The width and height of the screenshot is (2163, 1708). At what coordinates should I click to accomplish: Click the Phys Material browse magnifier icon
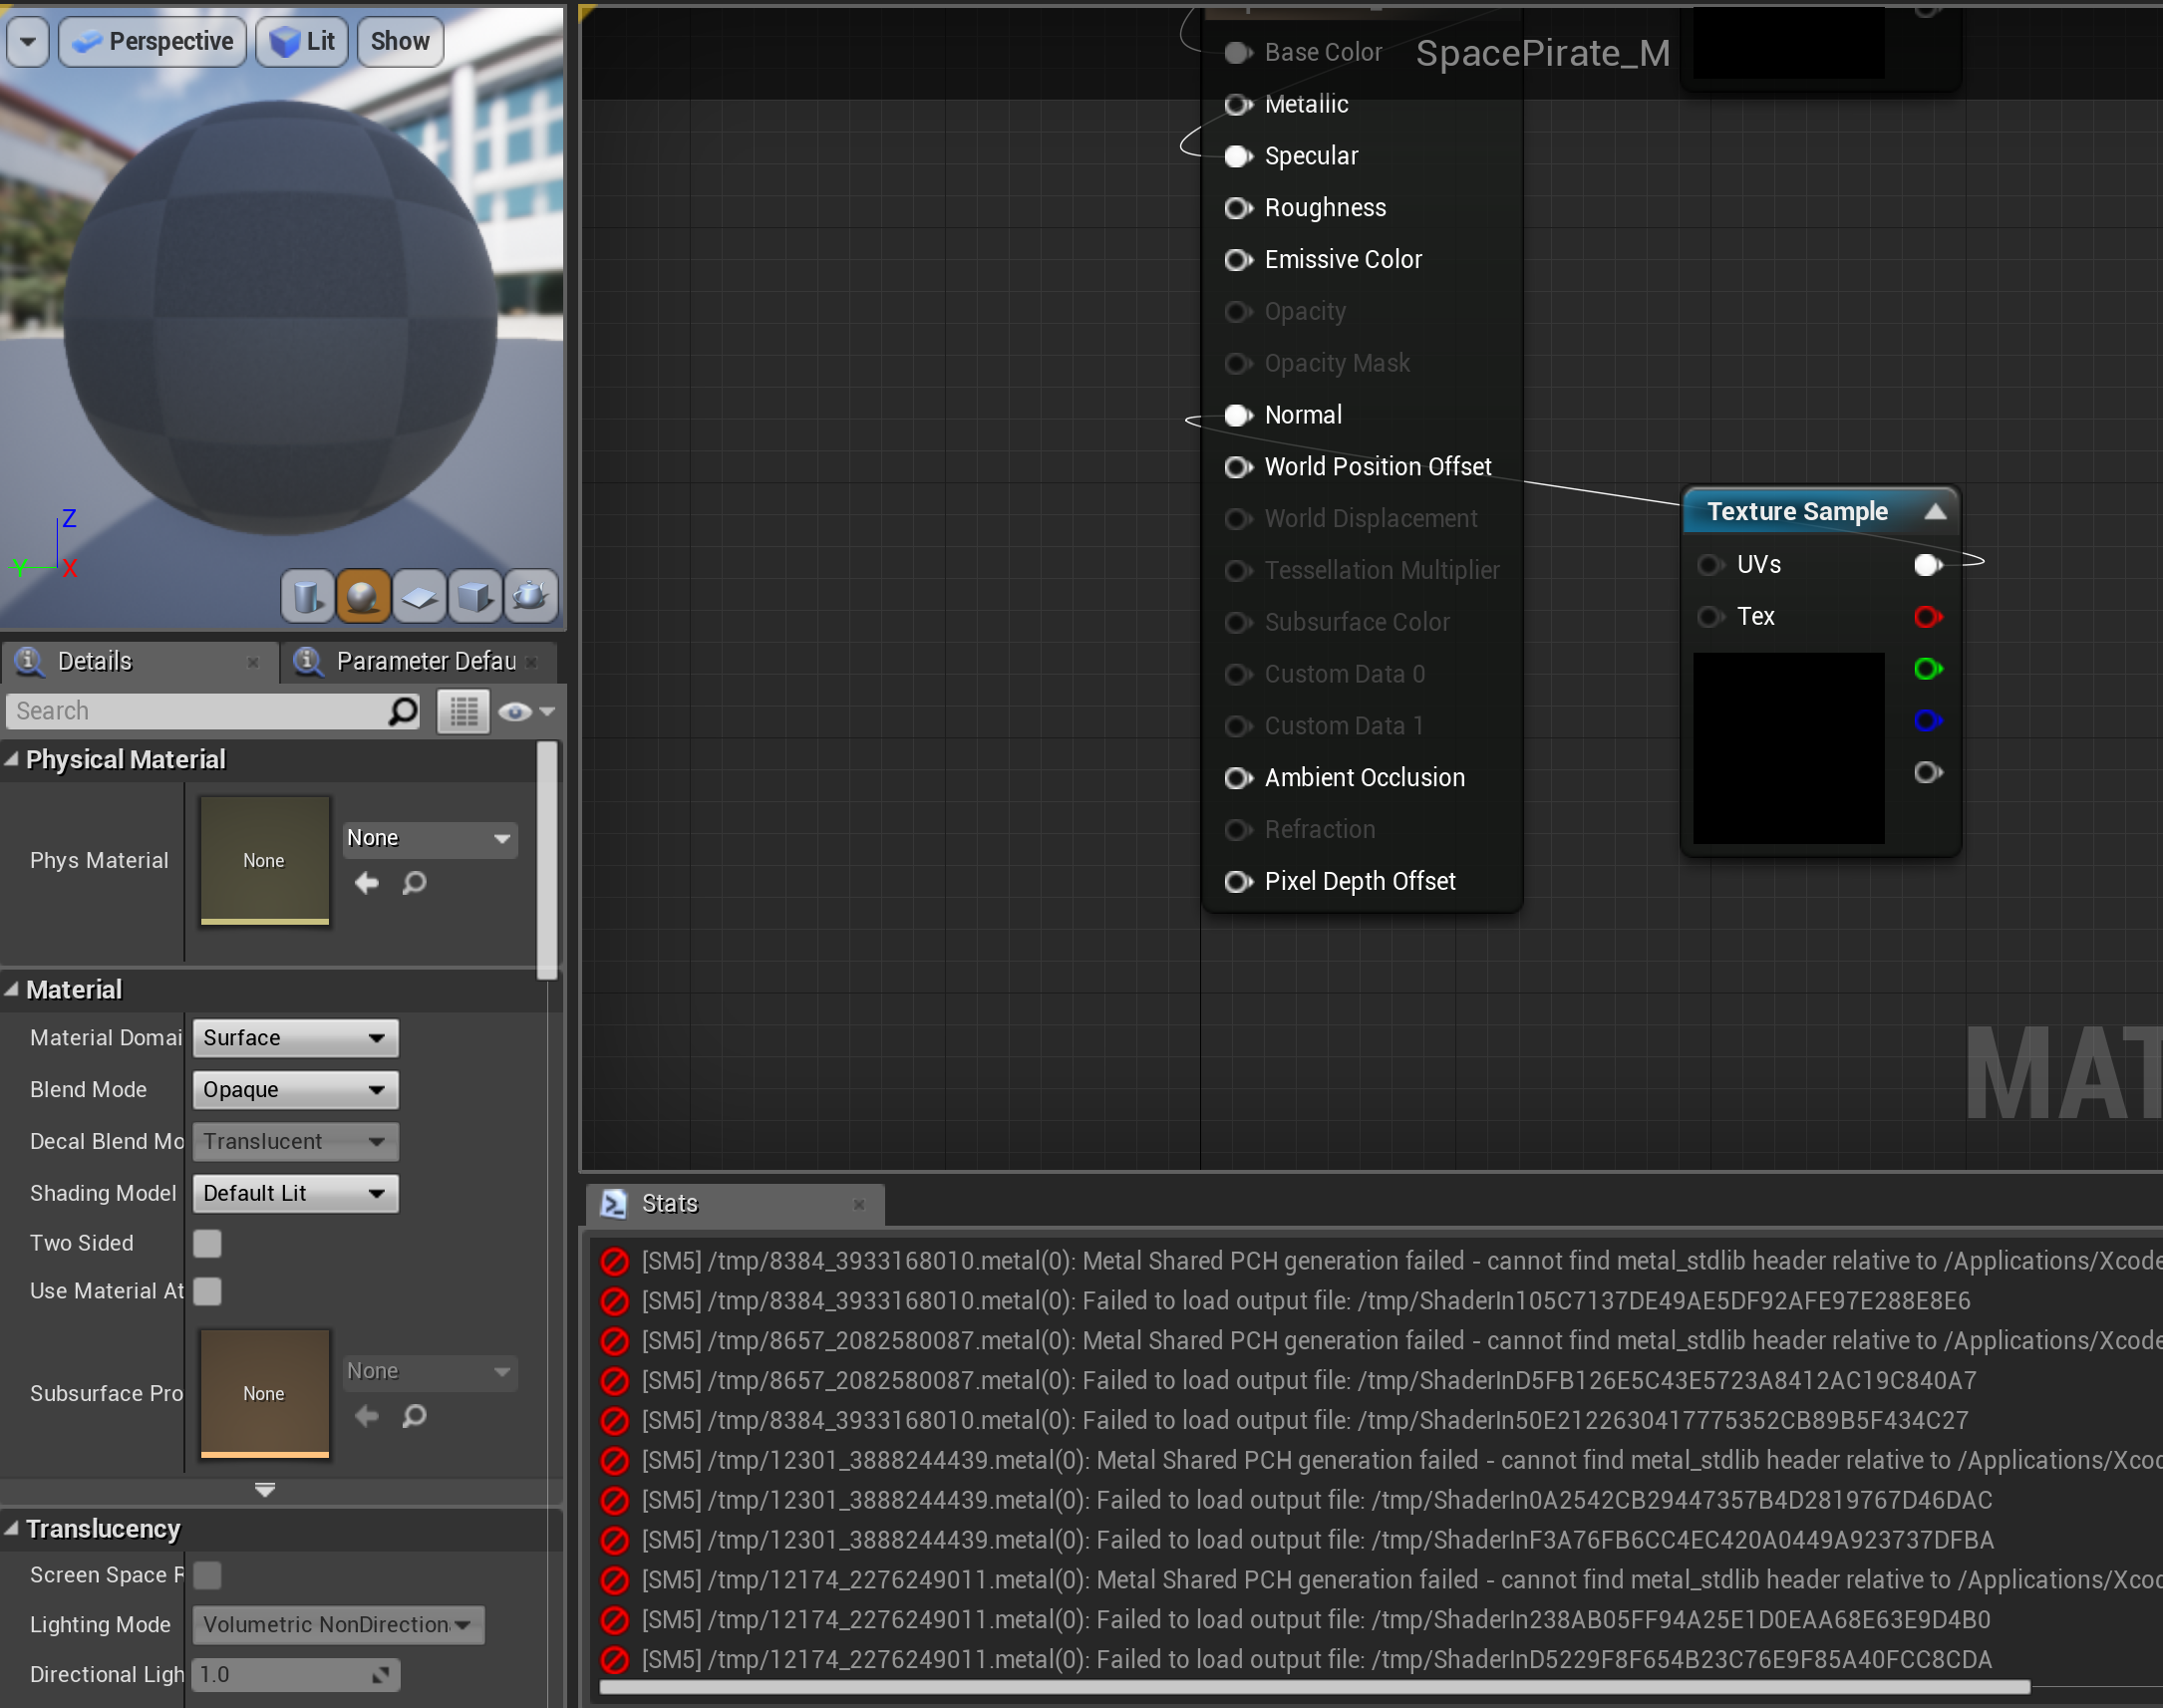click(x=414, y=883)
